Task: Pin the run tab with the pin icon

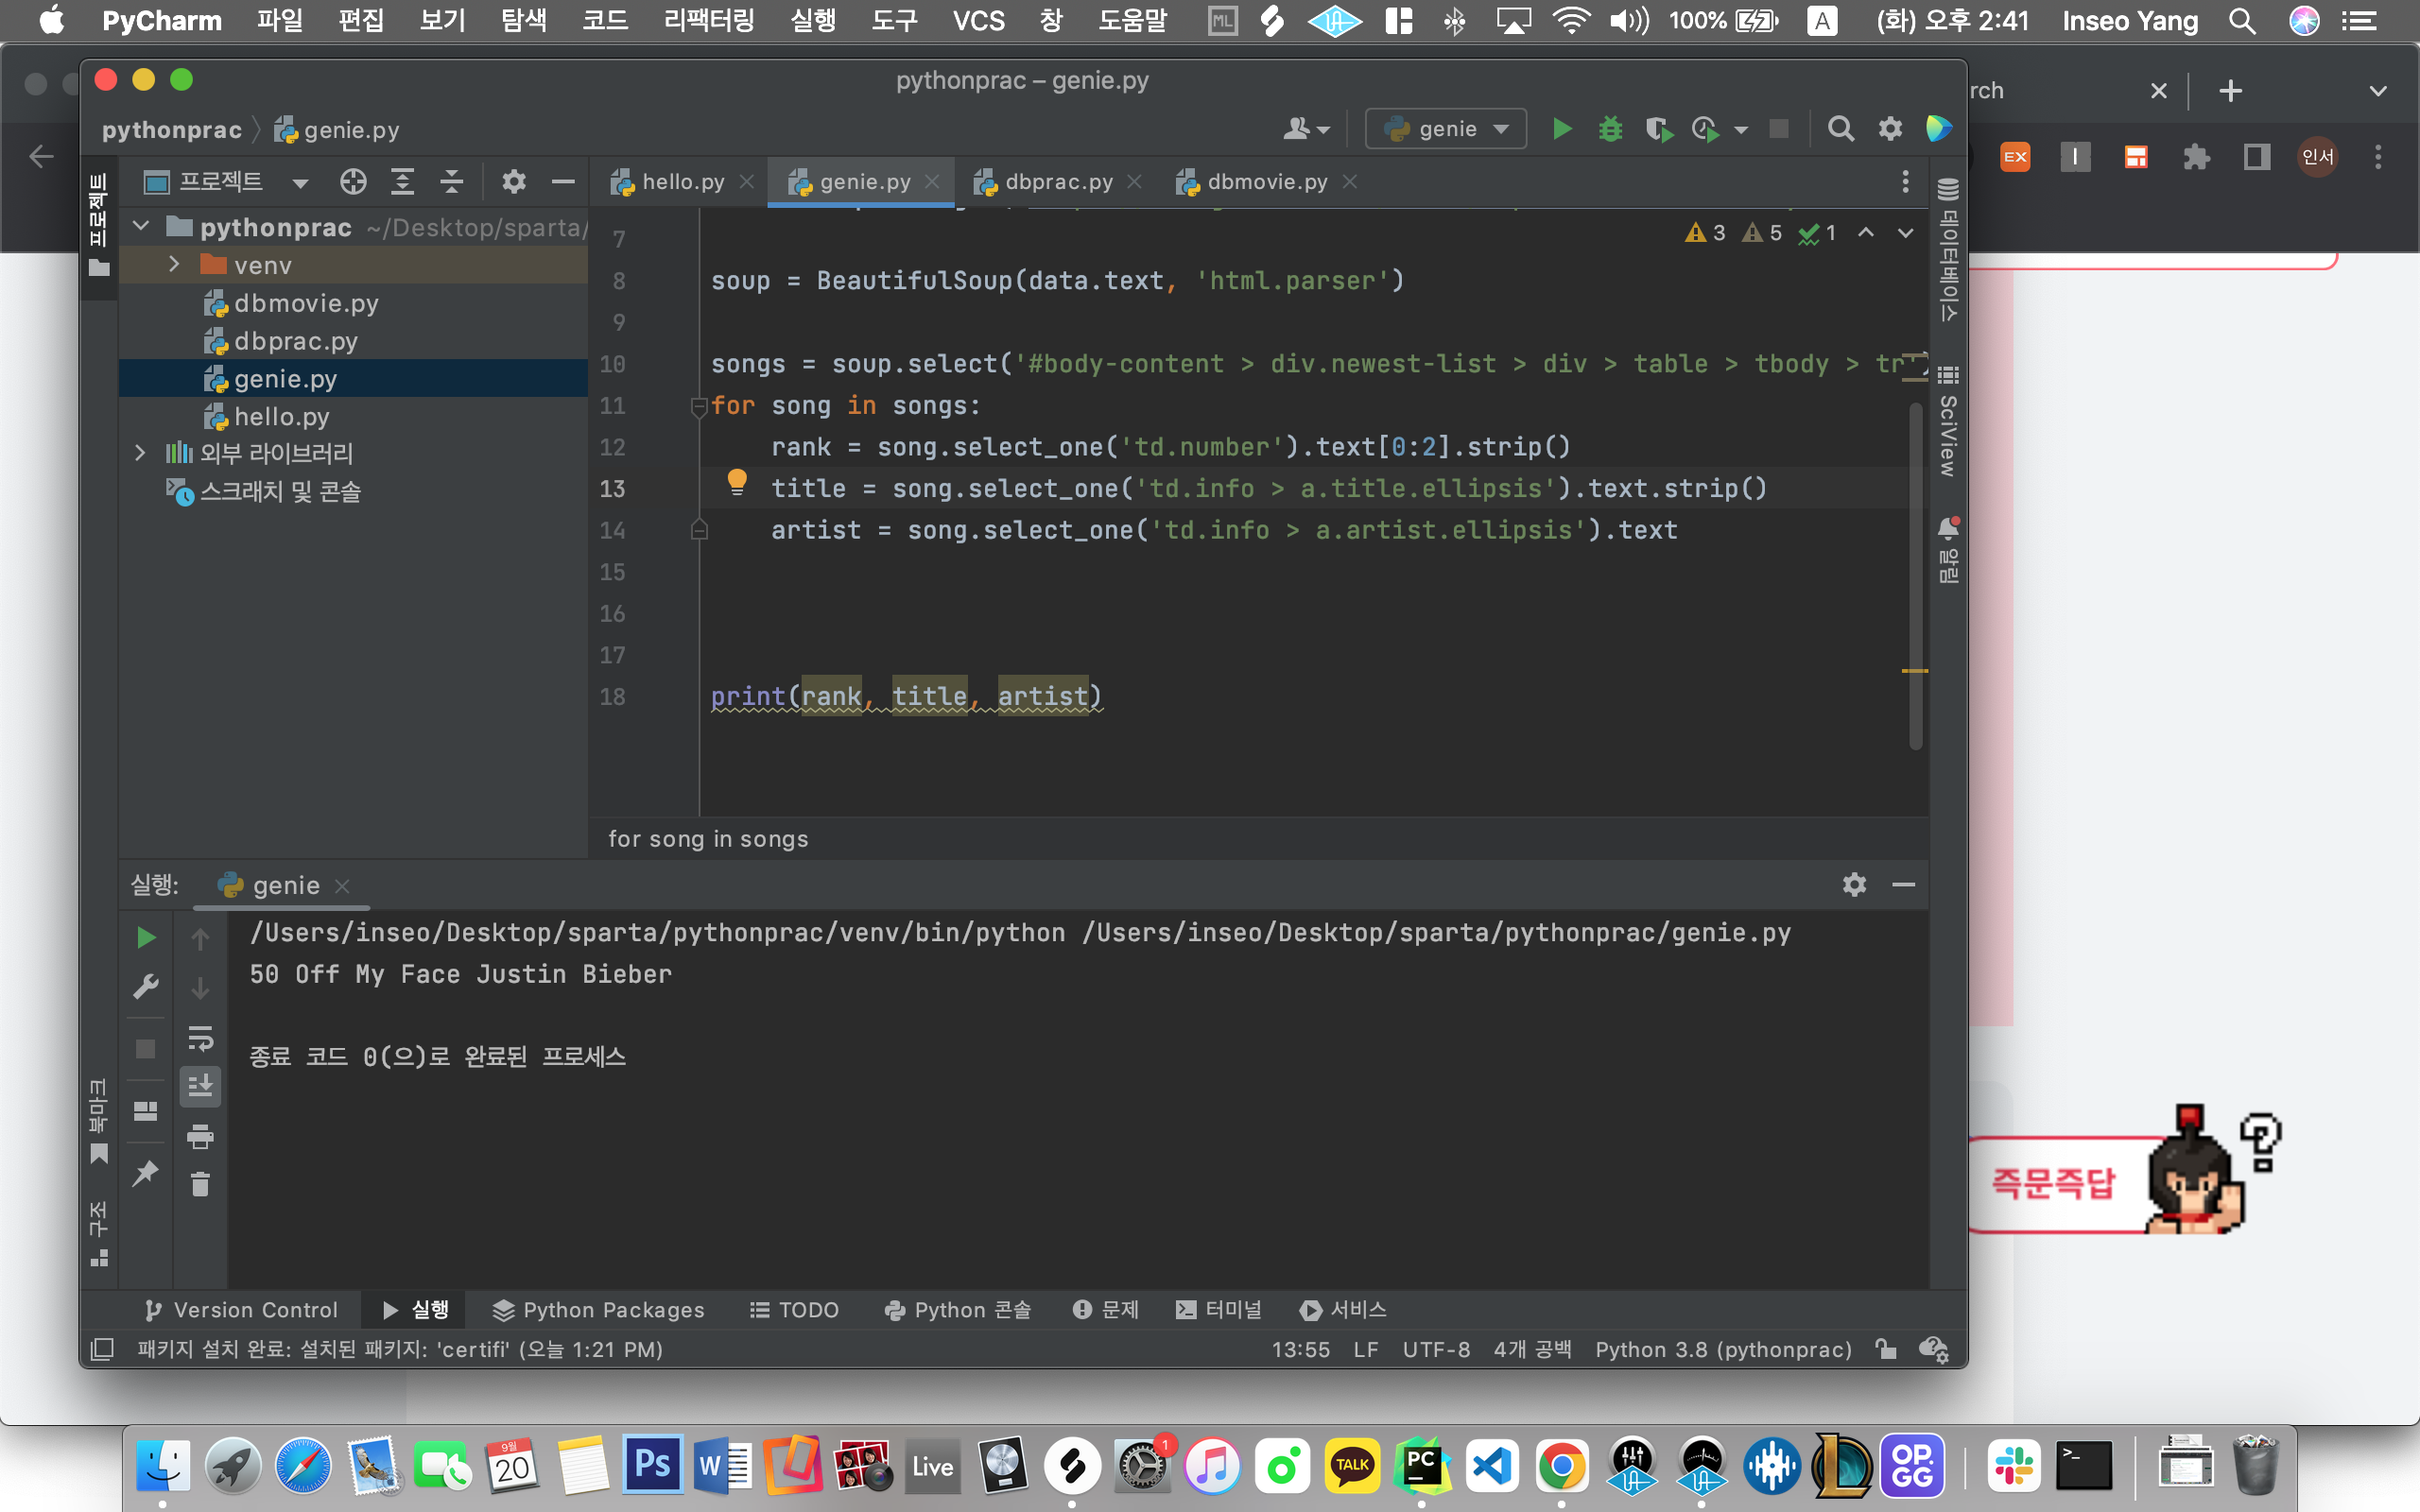Action: [146, 1172]
